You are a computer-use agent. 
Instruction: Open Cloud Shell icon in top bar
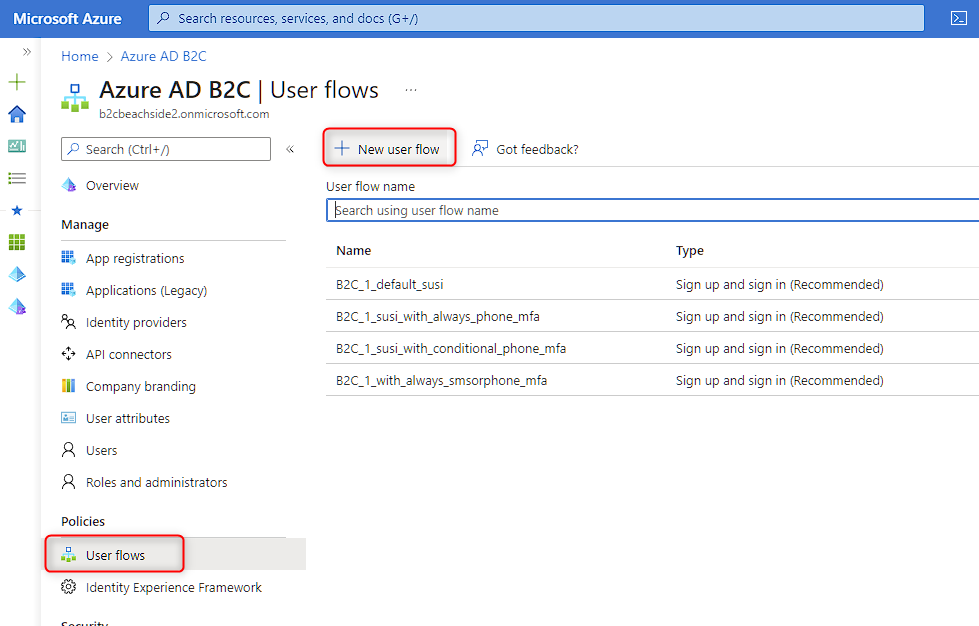click(958, 18)
